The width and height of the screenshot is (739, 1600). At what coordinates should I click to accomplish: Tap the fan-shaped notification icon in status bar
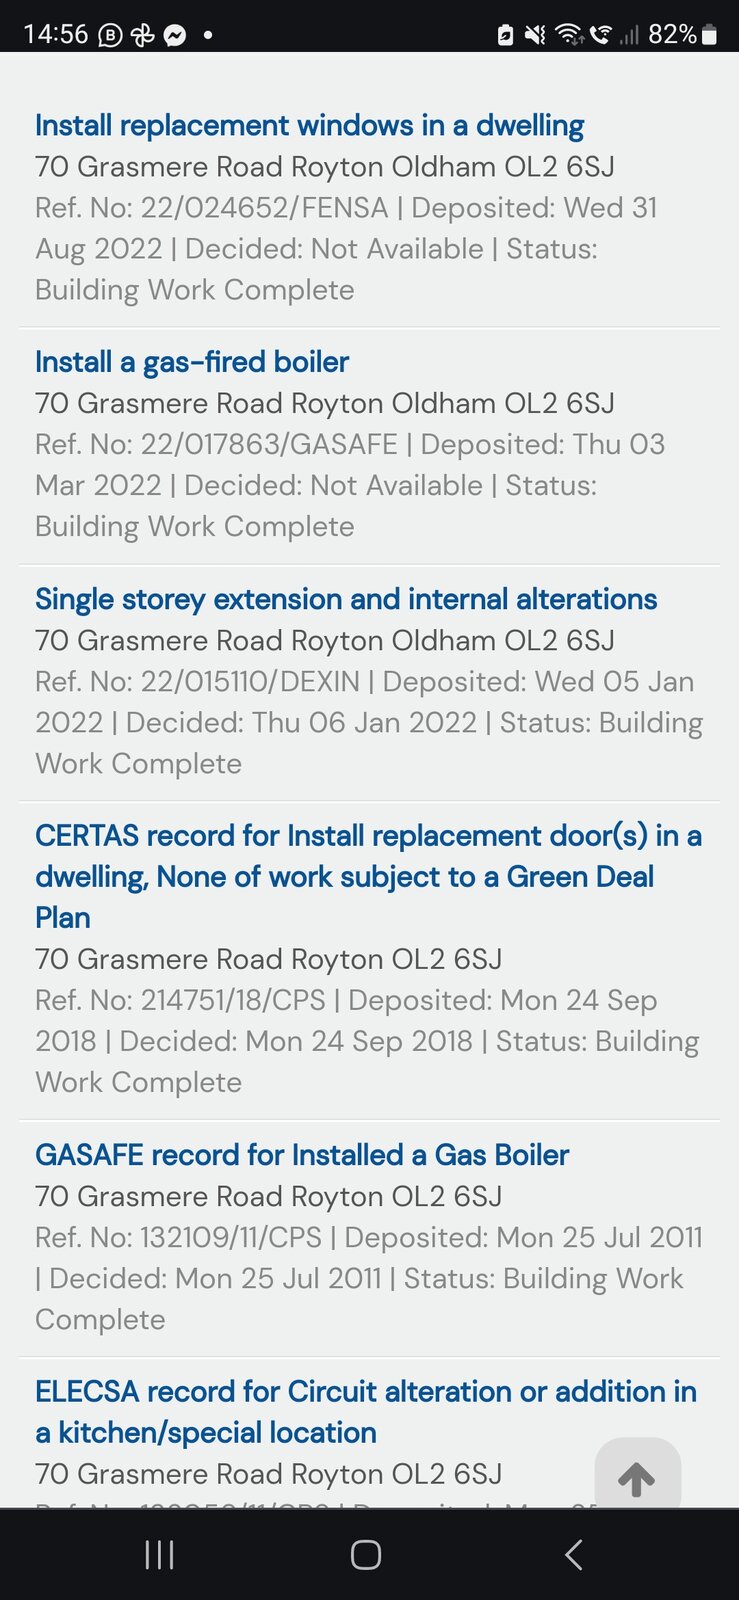(143, 35)
